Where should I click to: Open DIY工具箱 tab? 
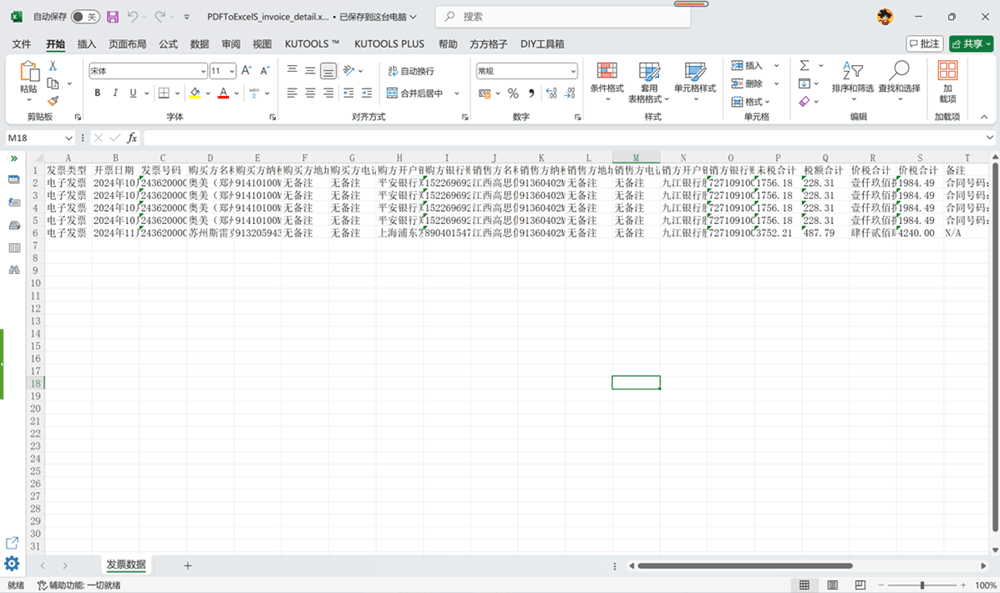coord(542,44)
